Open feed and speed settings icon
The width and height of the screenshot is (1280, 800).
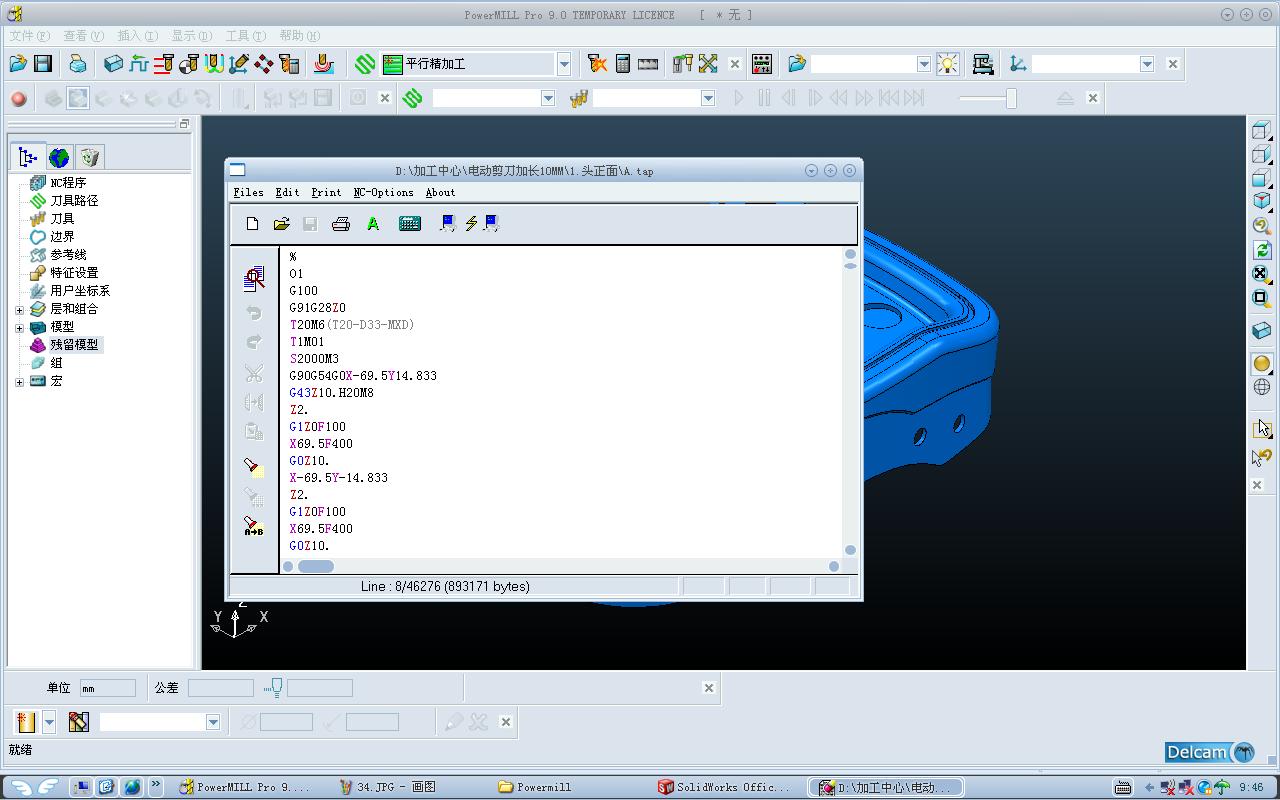[x=139, y=64]
